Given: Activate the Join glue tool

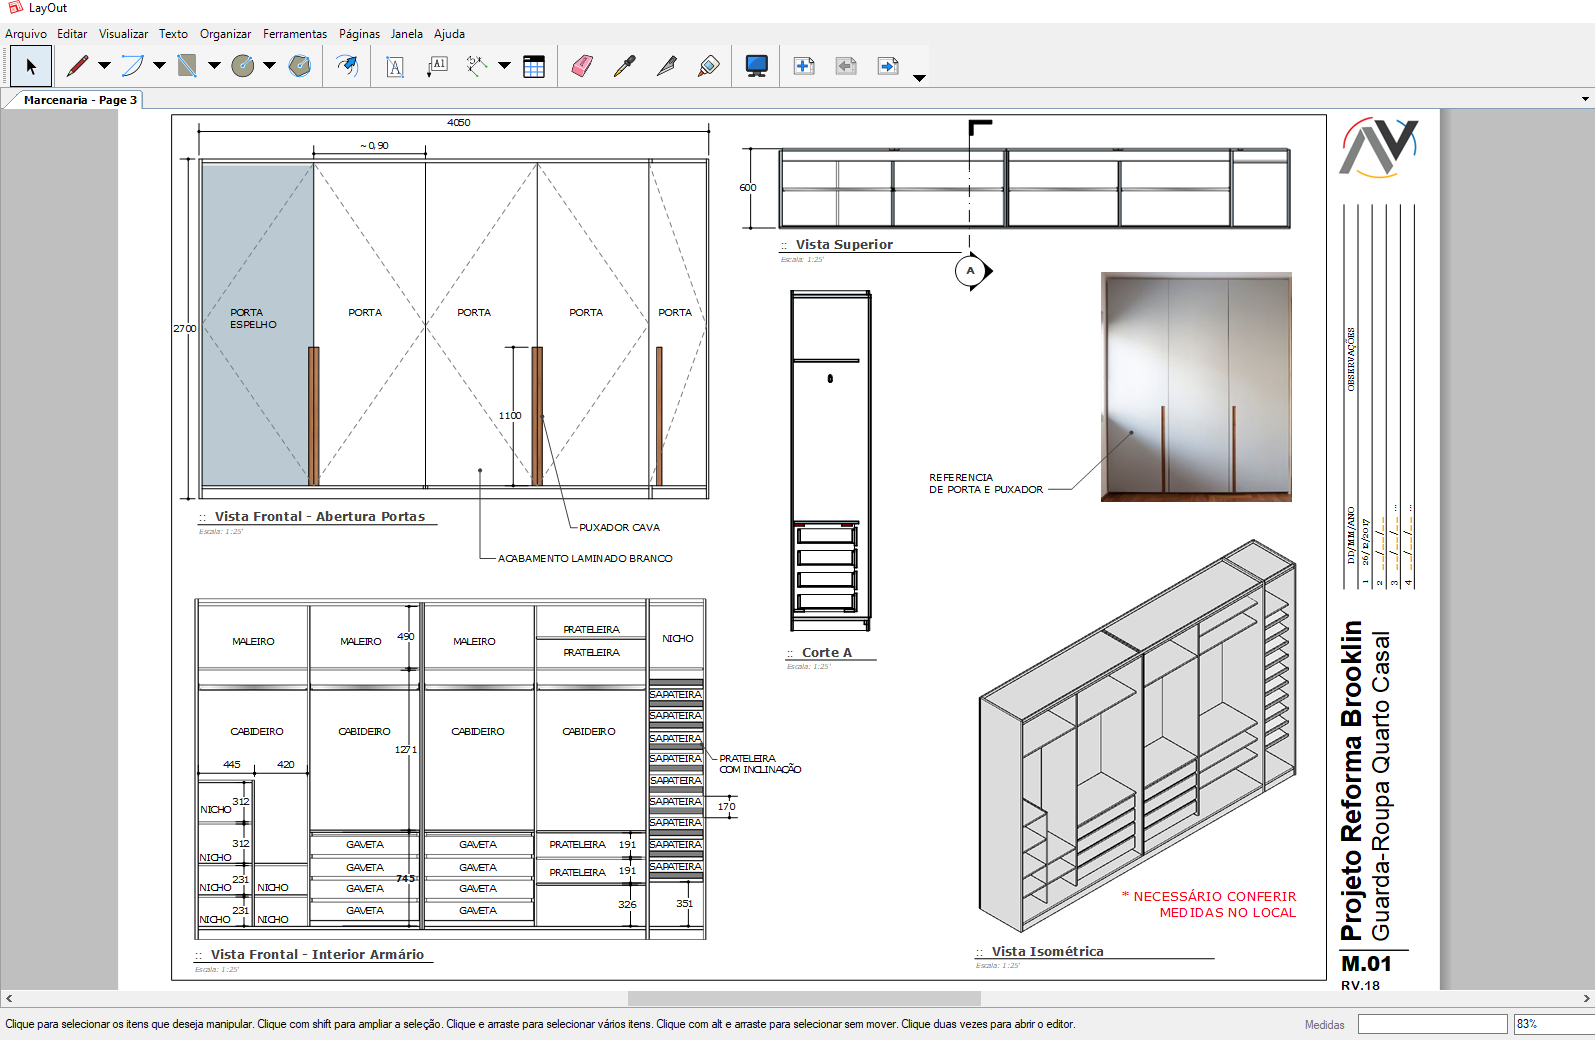Looking at the screenshot, I should coord(708,66).
